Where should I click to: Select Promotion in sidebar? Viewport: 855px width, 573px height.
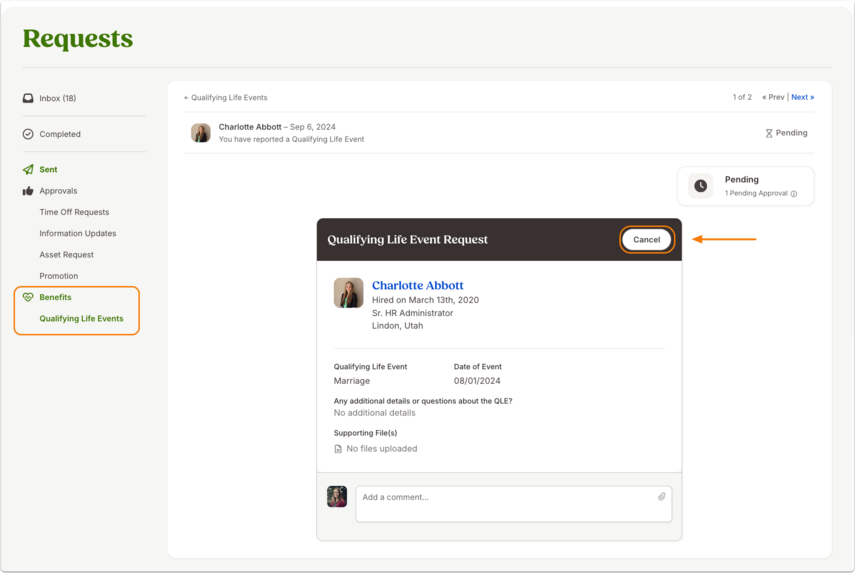[58, 276]
